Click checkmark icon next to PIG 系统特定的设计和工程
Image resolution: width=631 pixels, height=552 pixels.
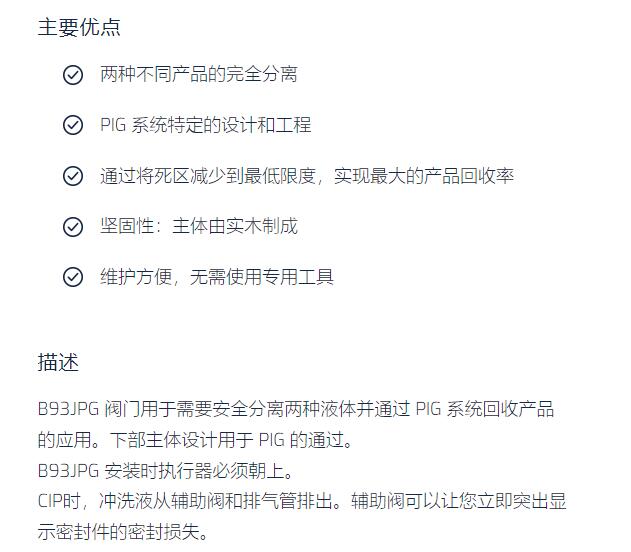(x=73, y=125)
